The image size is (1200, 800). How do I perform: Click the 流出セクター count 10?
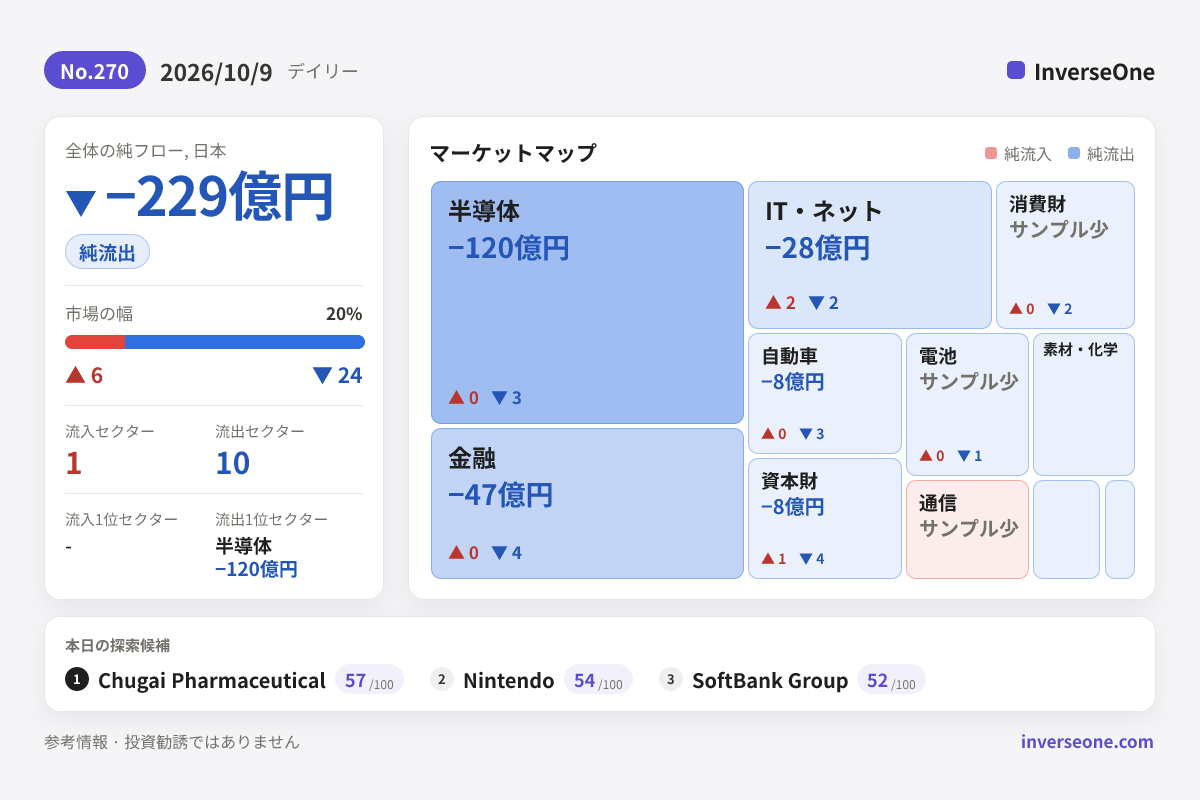coord(233,463)
